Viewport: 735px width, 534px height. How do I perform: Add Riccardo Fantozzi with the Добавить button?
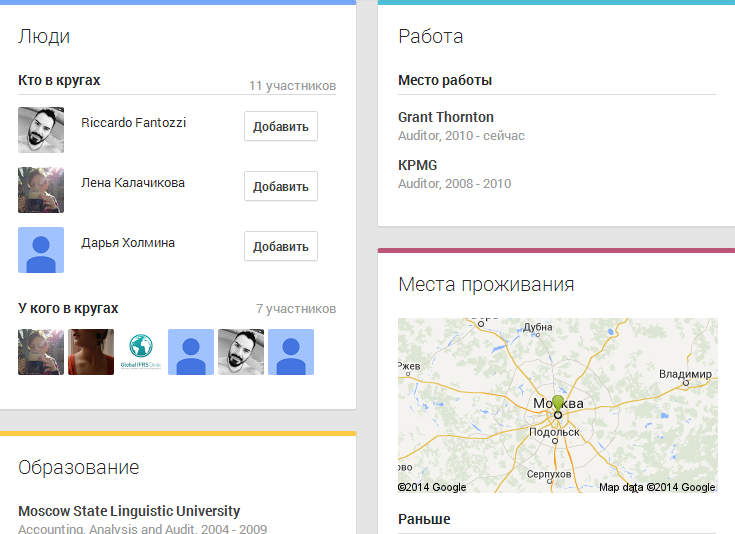point(281,126)
